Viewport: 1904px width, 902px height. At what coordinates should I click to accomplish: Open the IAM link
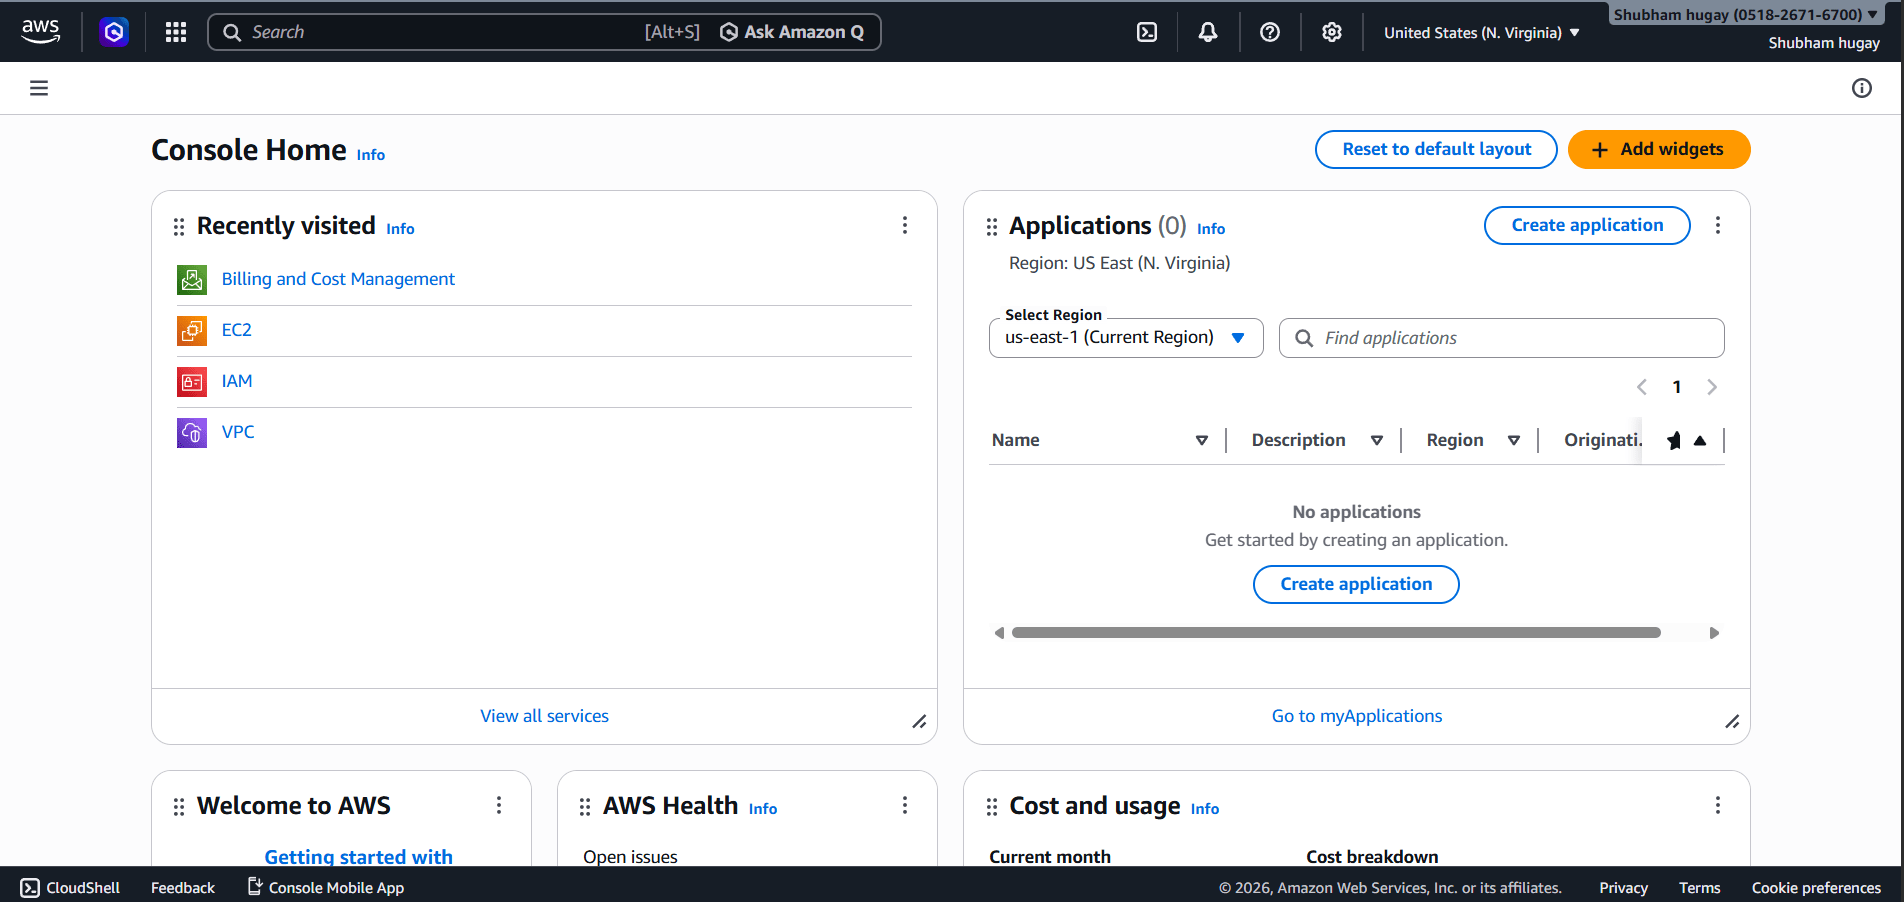point(237,381)
